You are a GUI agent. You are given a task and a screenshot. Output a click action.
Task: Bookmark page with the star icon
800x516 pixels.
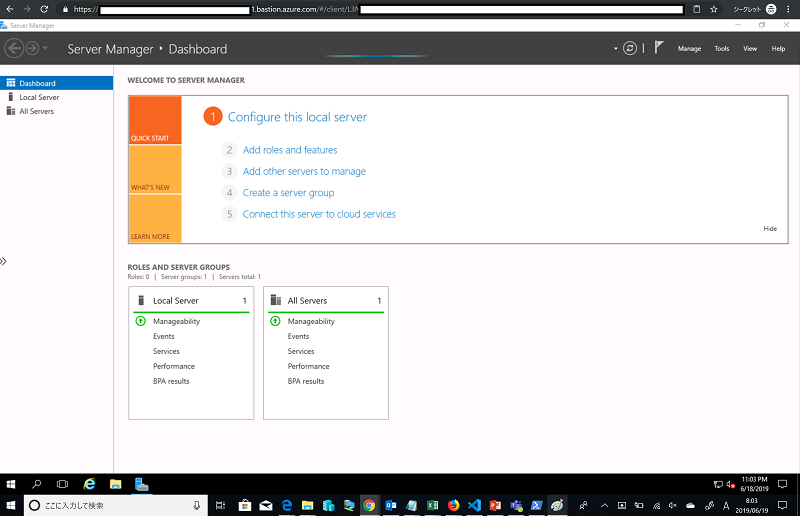713,8
